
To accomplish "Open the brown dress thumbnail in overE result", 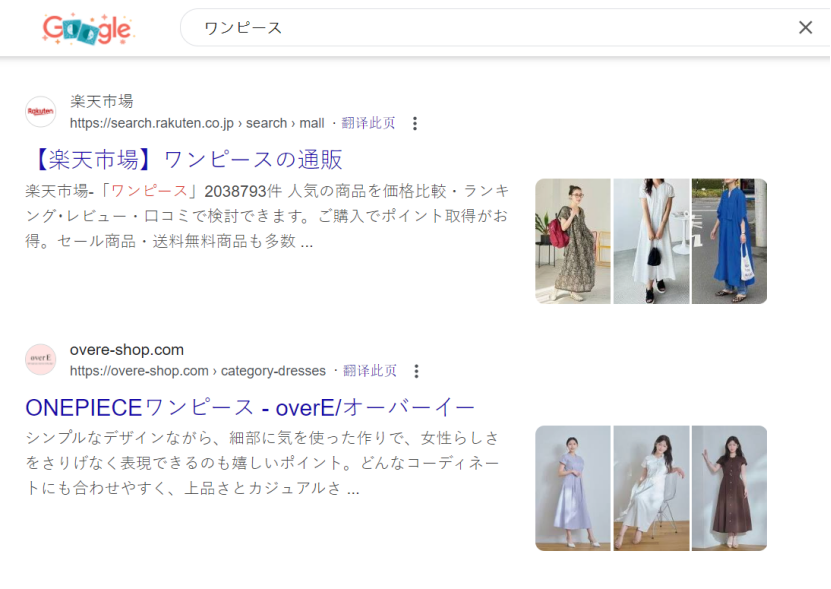I will (729, 488).
